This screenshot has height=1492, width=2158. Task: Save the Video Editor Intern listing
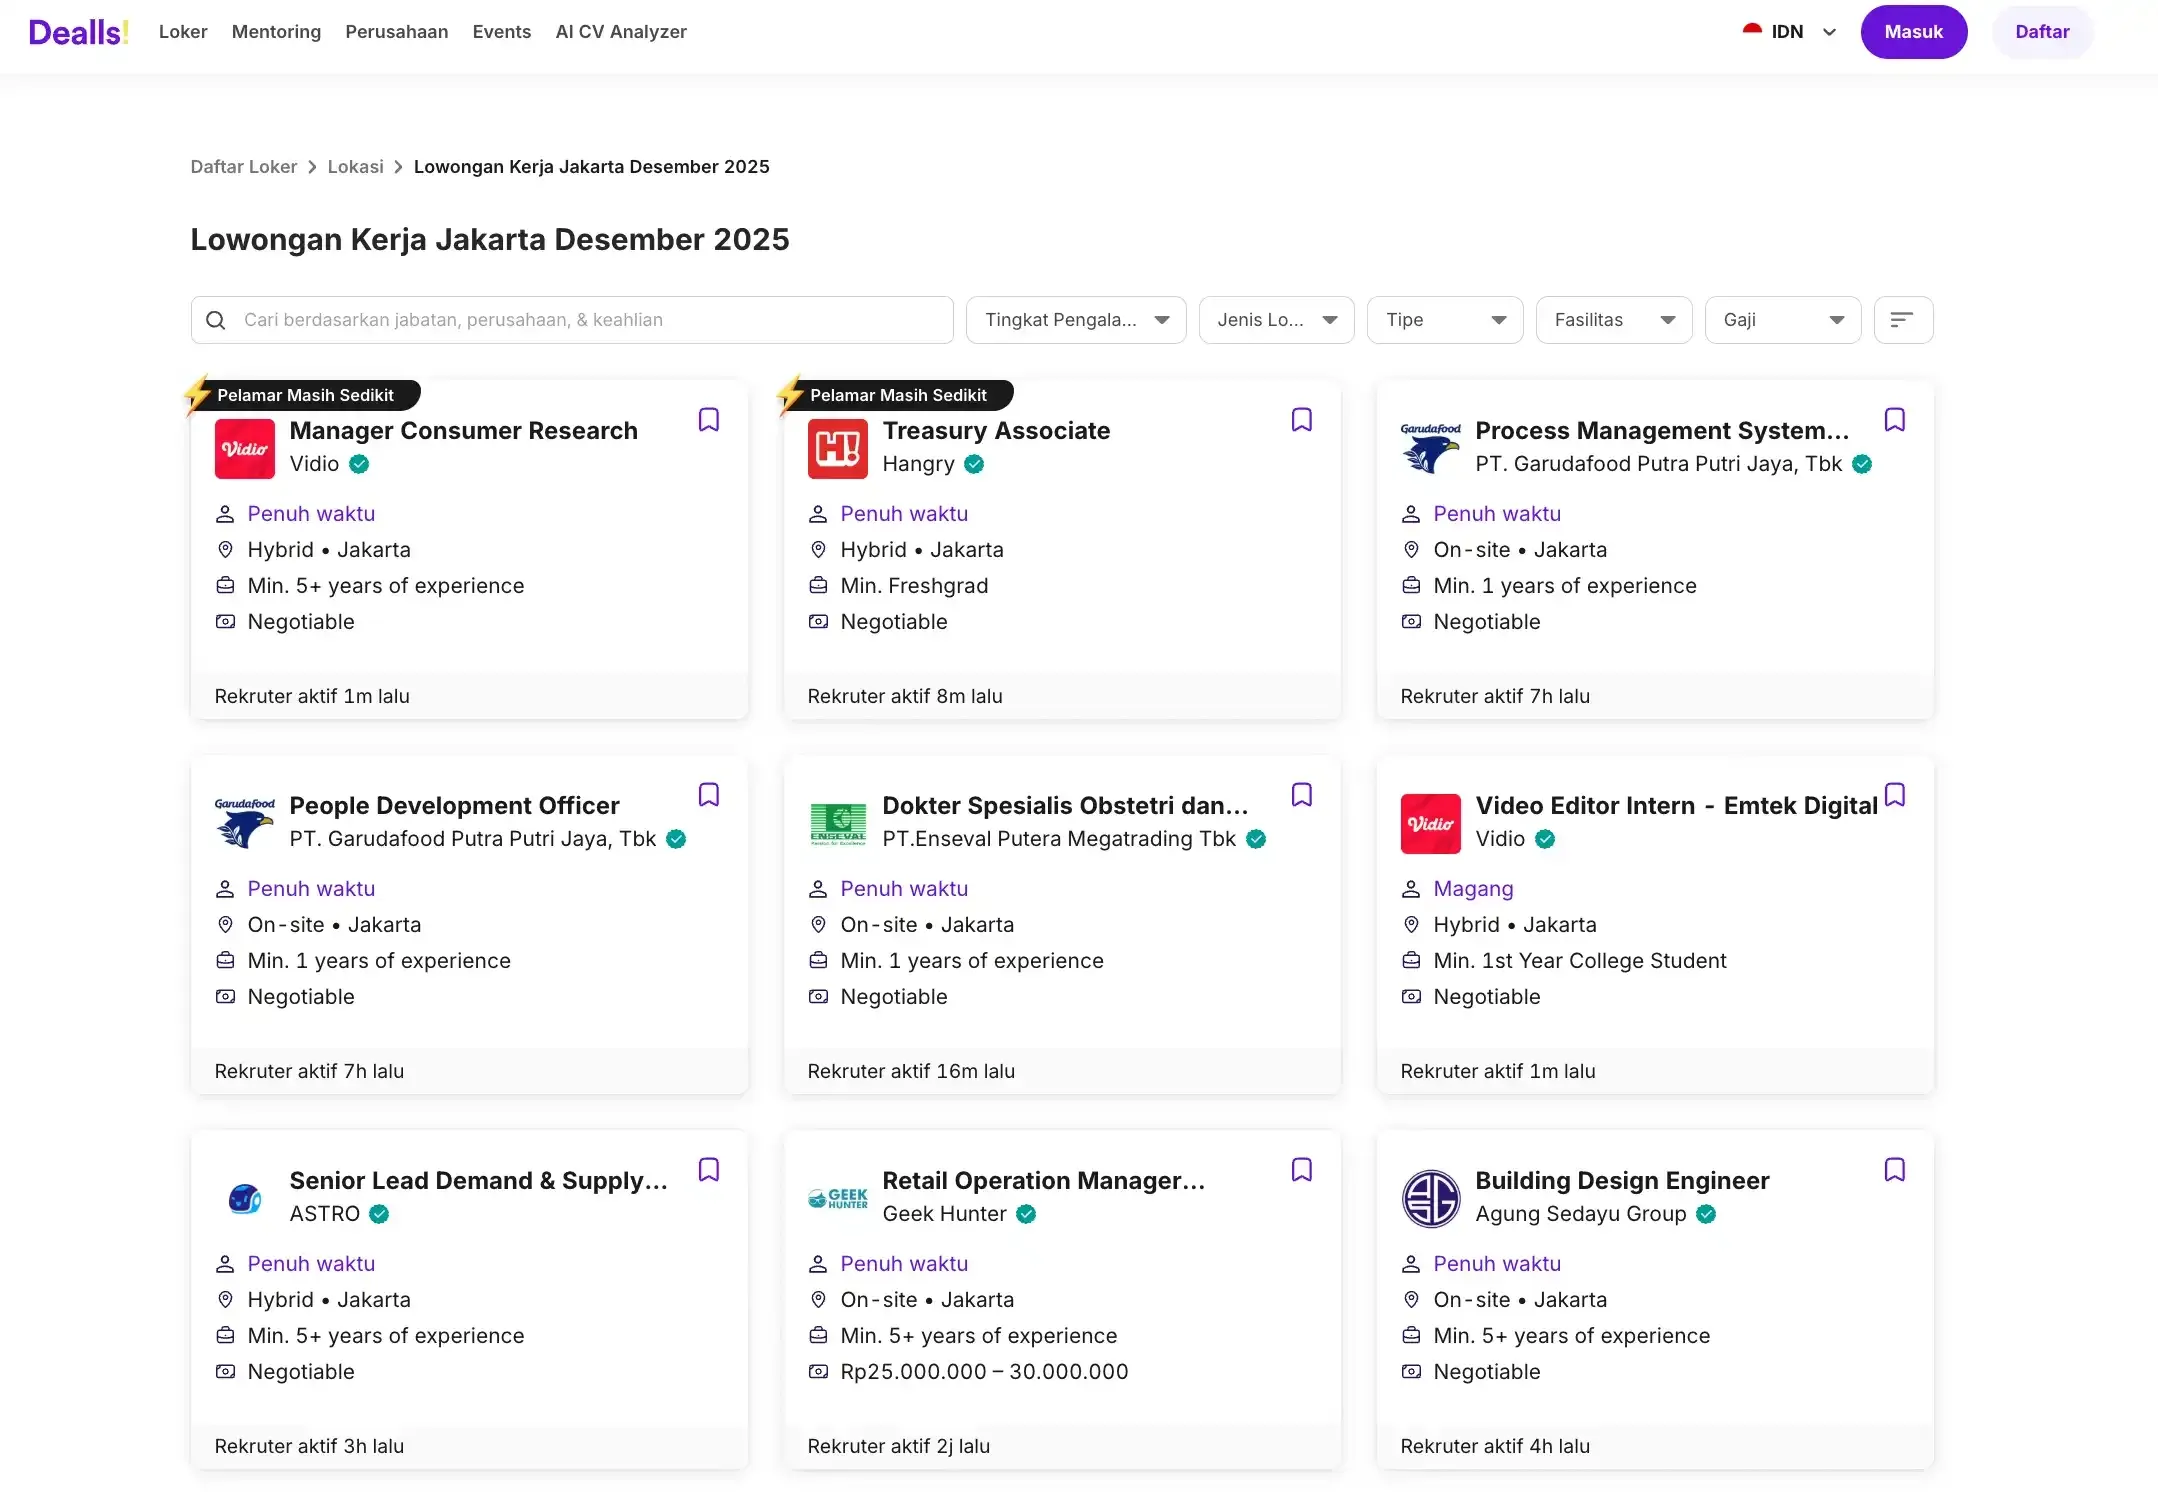pyautogui.click(x=1894, y=795)
